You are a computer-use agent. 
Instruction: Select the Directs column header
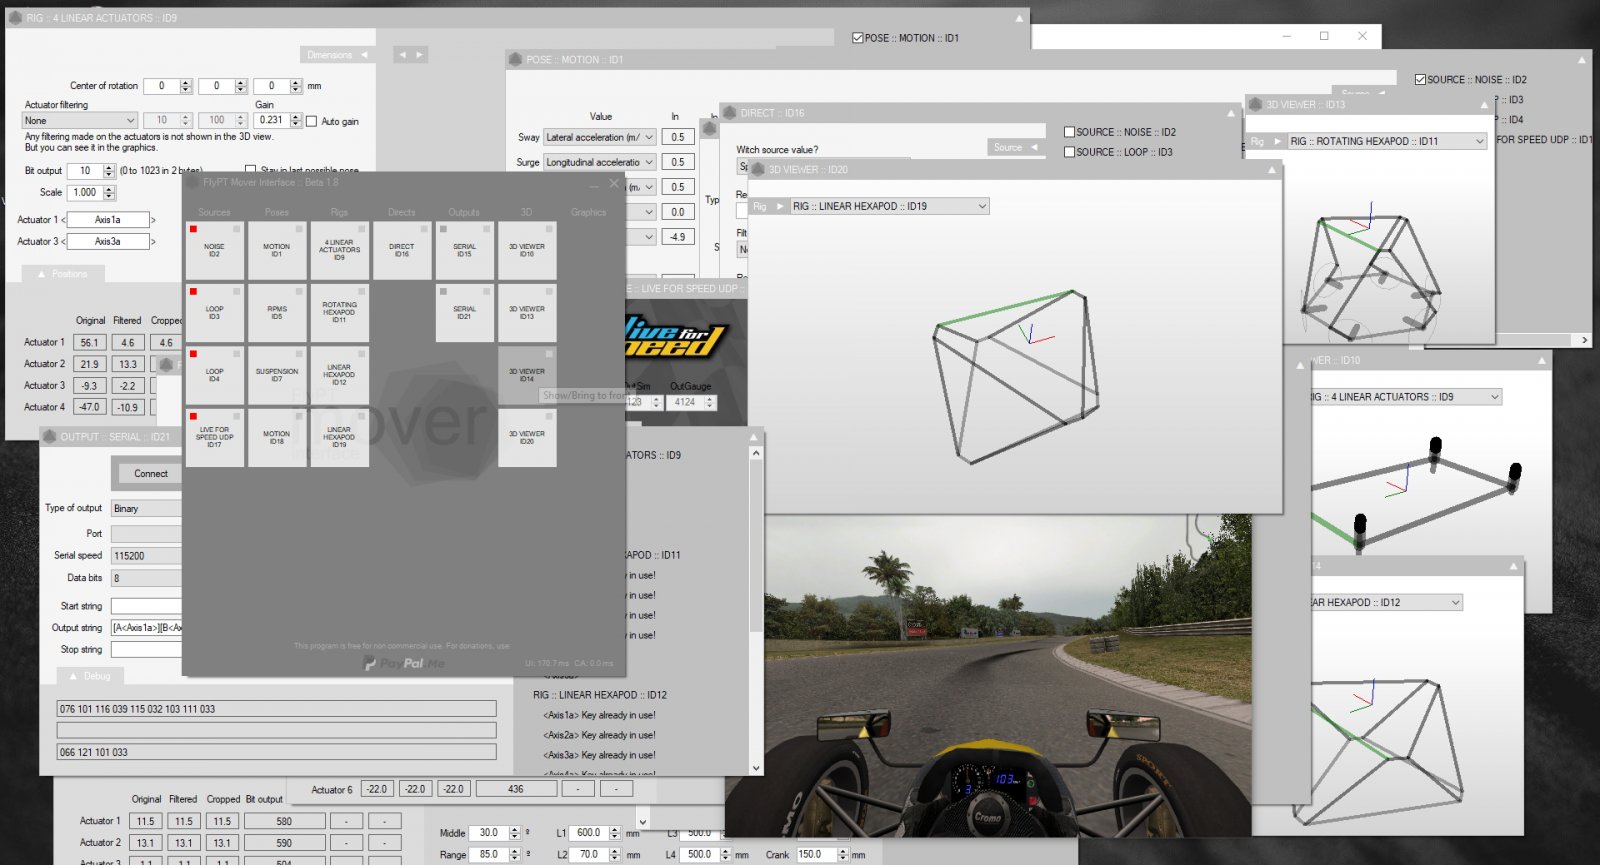402,212
